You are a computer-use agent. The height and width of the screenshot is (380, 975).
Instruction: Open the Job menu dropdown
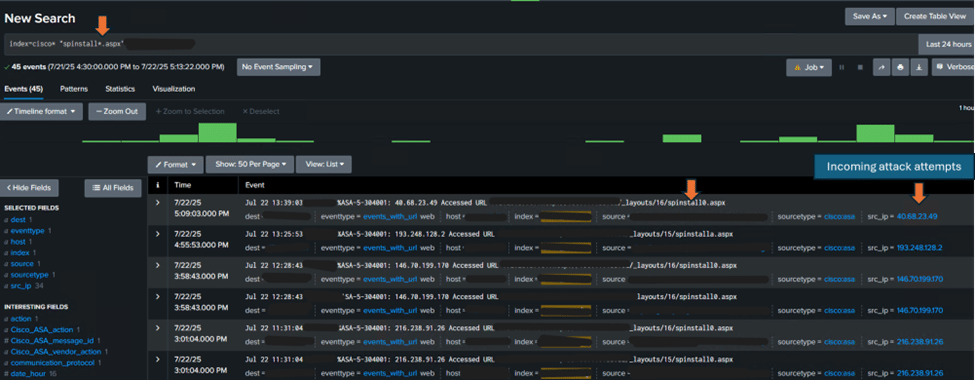pos(808,67)
